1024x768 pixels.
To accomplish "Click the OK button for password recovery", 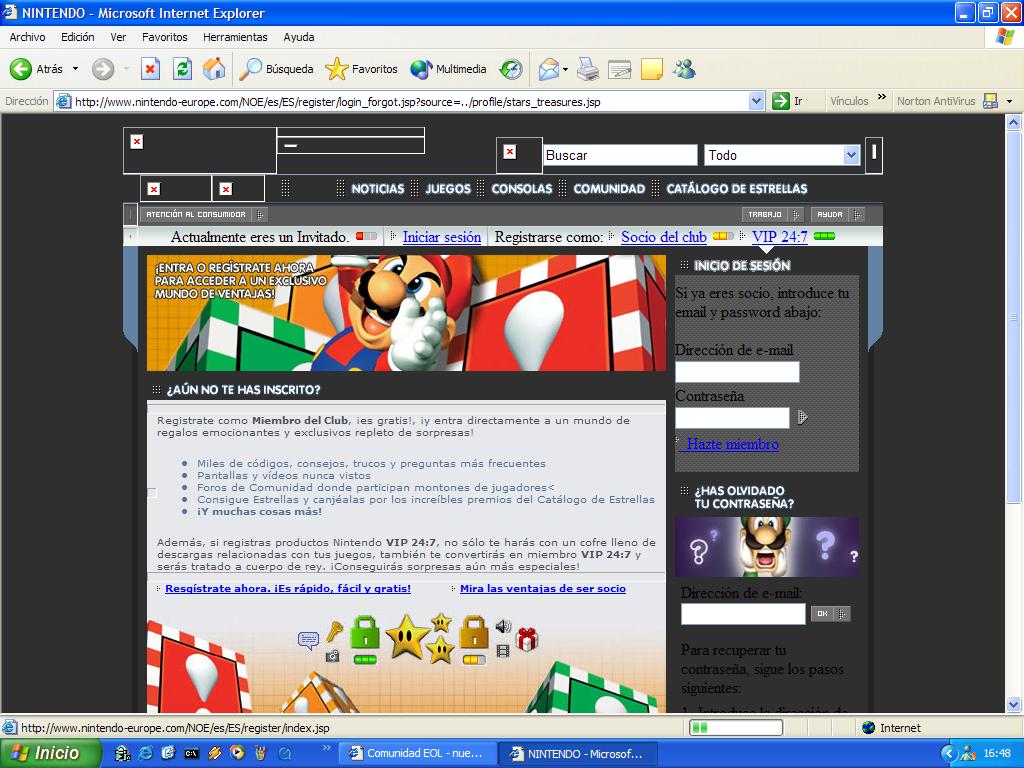I will coord(830,614).
